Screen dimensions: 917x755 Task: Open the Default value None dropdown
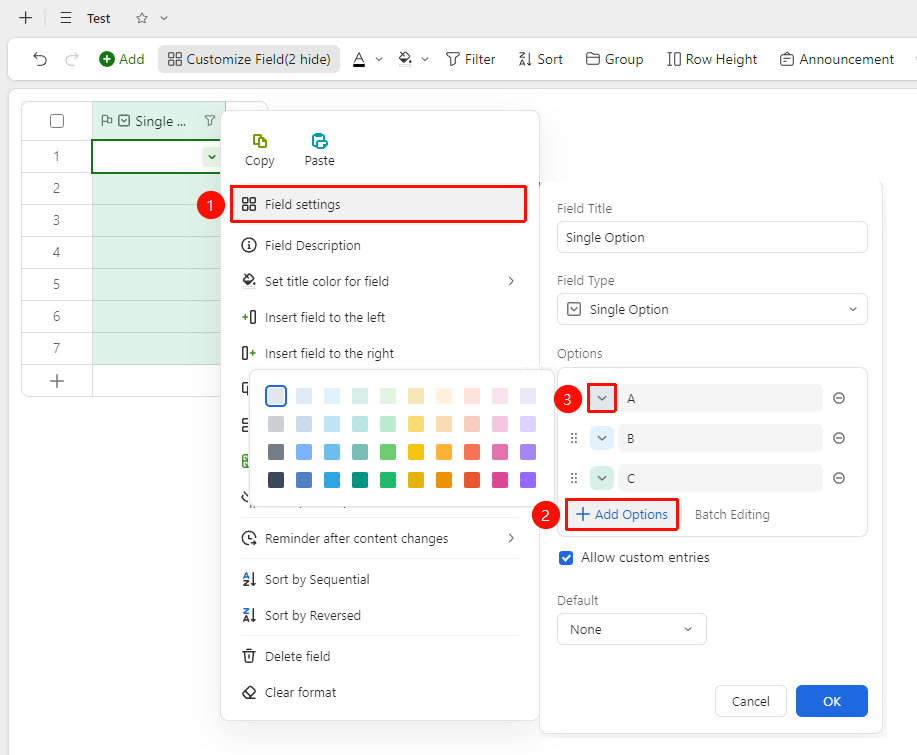click(632, 629)
